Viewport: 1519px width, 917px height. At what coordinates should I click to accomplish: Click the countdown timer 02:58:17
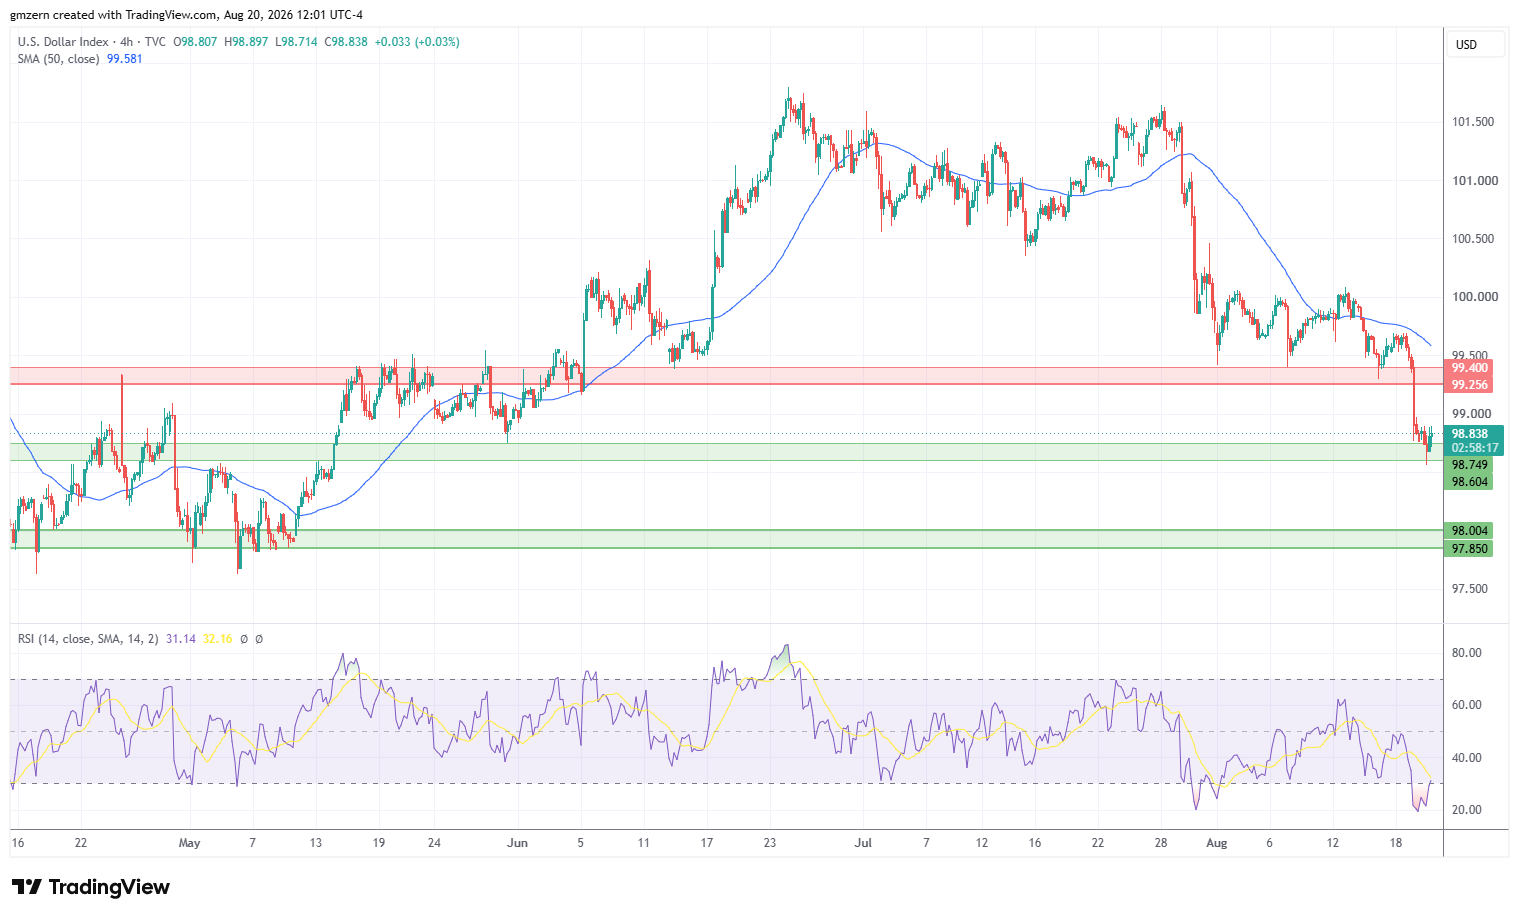pyautogui.click(x=1475, y=448)
